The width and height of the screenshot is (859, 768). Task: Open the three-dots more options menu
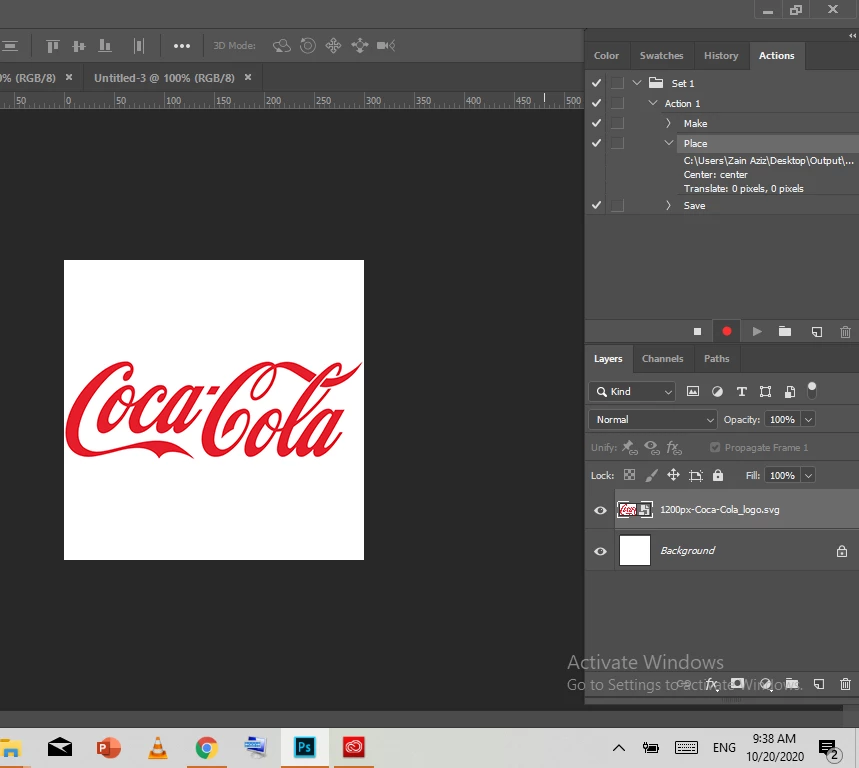pyautogui.click(x=182, y=46)
